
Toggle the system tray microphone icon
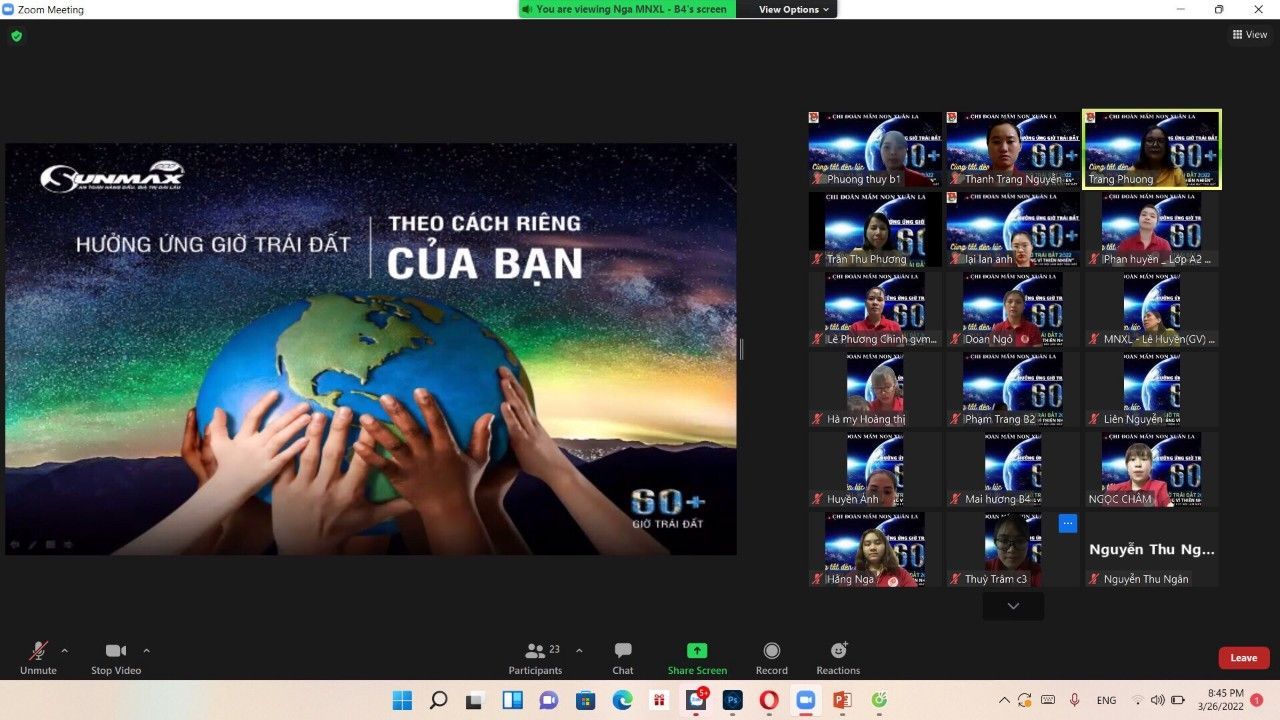click(1075, 700)
